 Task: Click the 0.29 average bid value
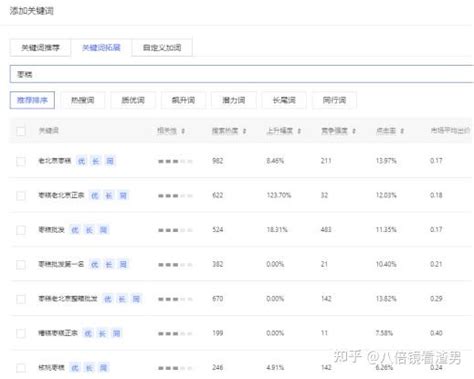pos(436,298)
